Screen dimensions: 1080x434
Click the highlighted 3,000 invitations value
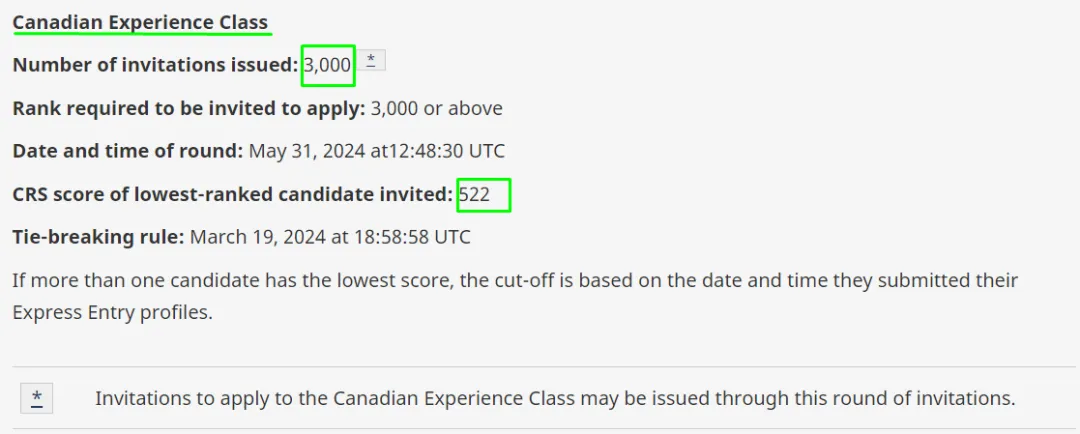click(328, 65)
